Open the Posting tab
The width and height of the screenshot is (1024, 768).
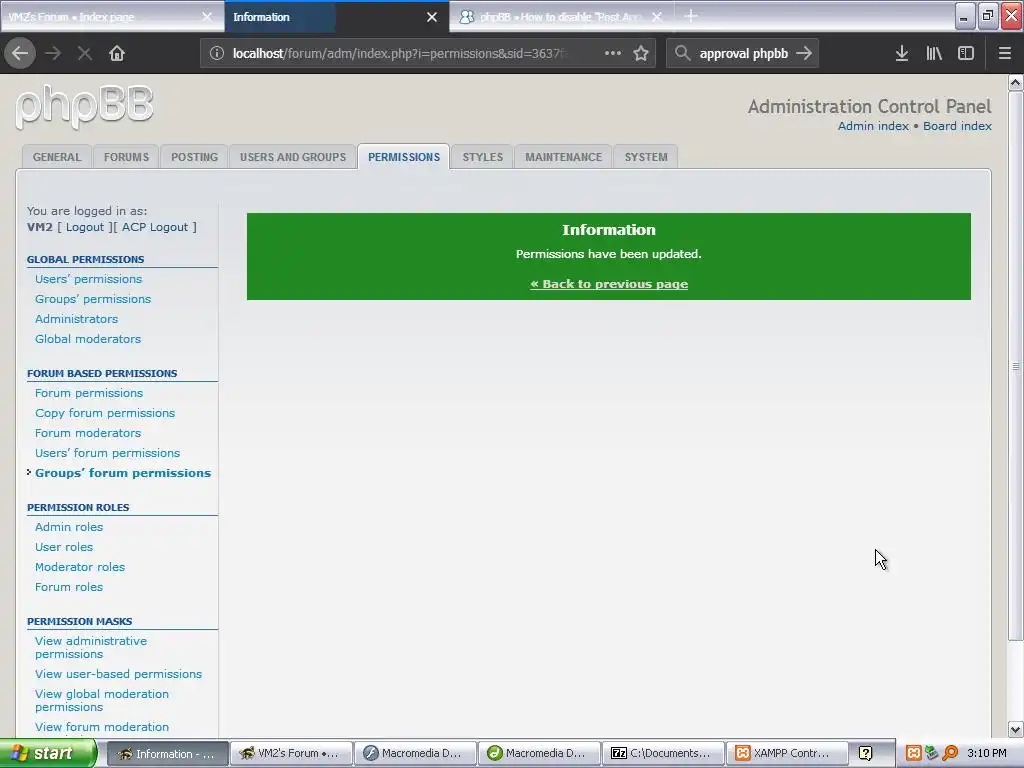[x=194, y=157]
